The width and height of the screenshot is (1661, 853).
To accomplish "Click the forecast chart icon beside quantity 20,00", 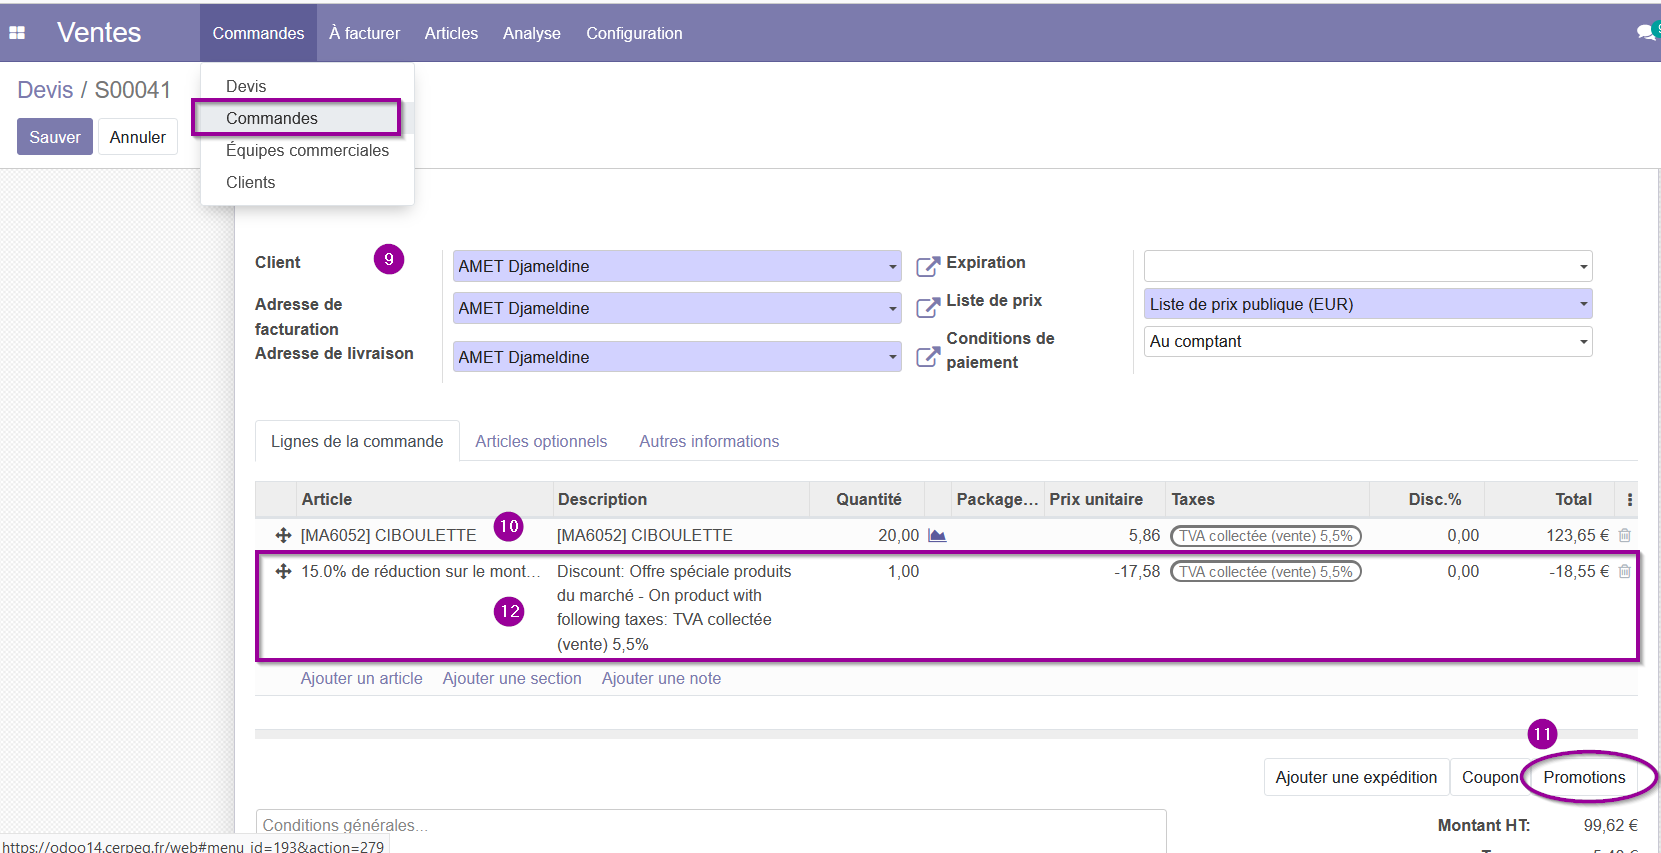I will [x=937, y=536].
